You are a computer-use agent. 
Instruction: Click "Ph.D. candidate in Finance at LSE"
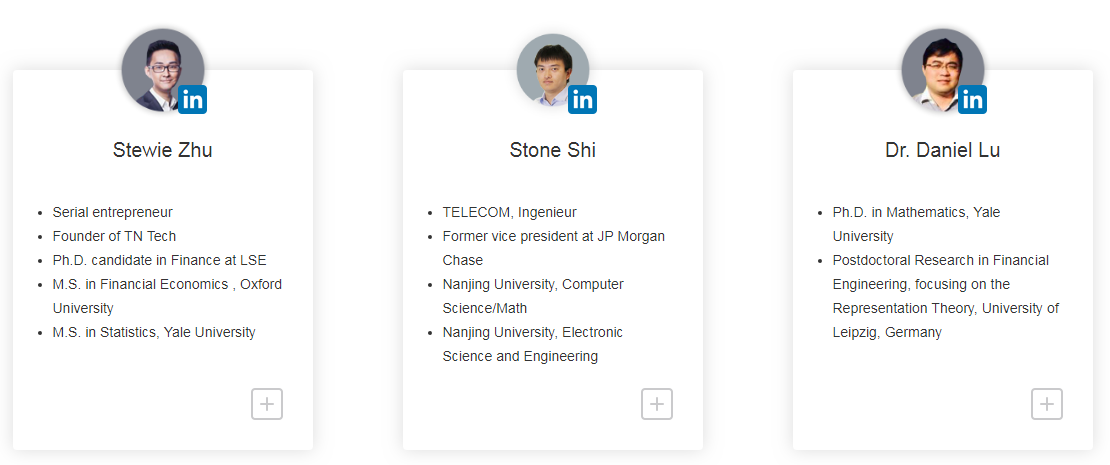pyautogui.click(x=159, y=260)
